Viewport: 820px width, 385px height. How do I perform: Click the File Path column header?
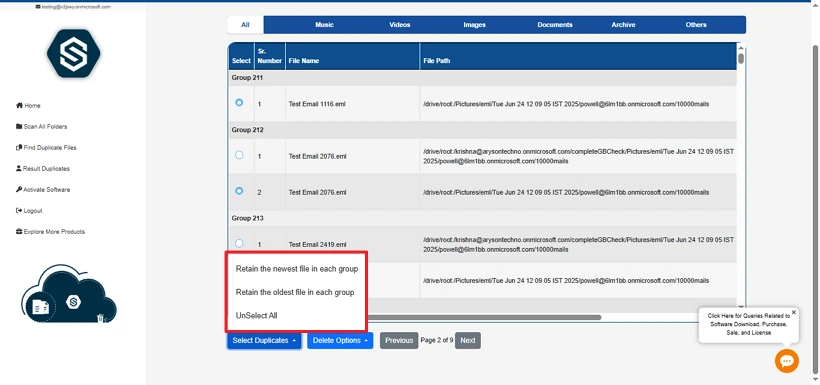click(x=578, y=56)
